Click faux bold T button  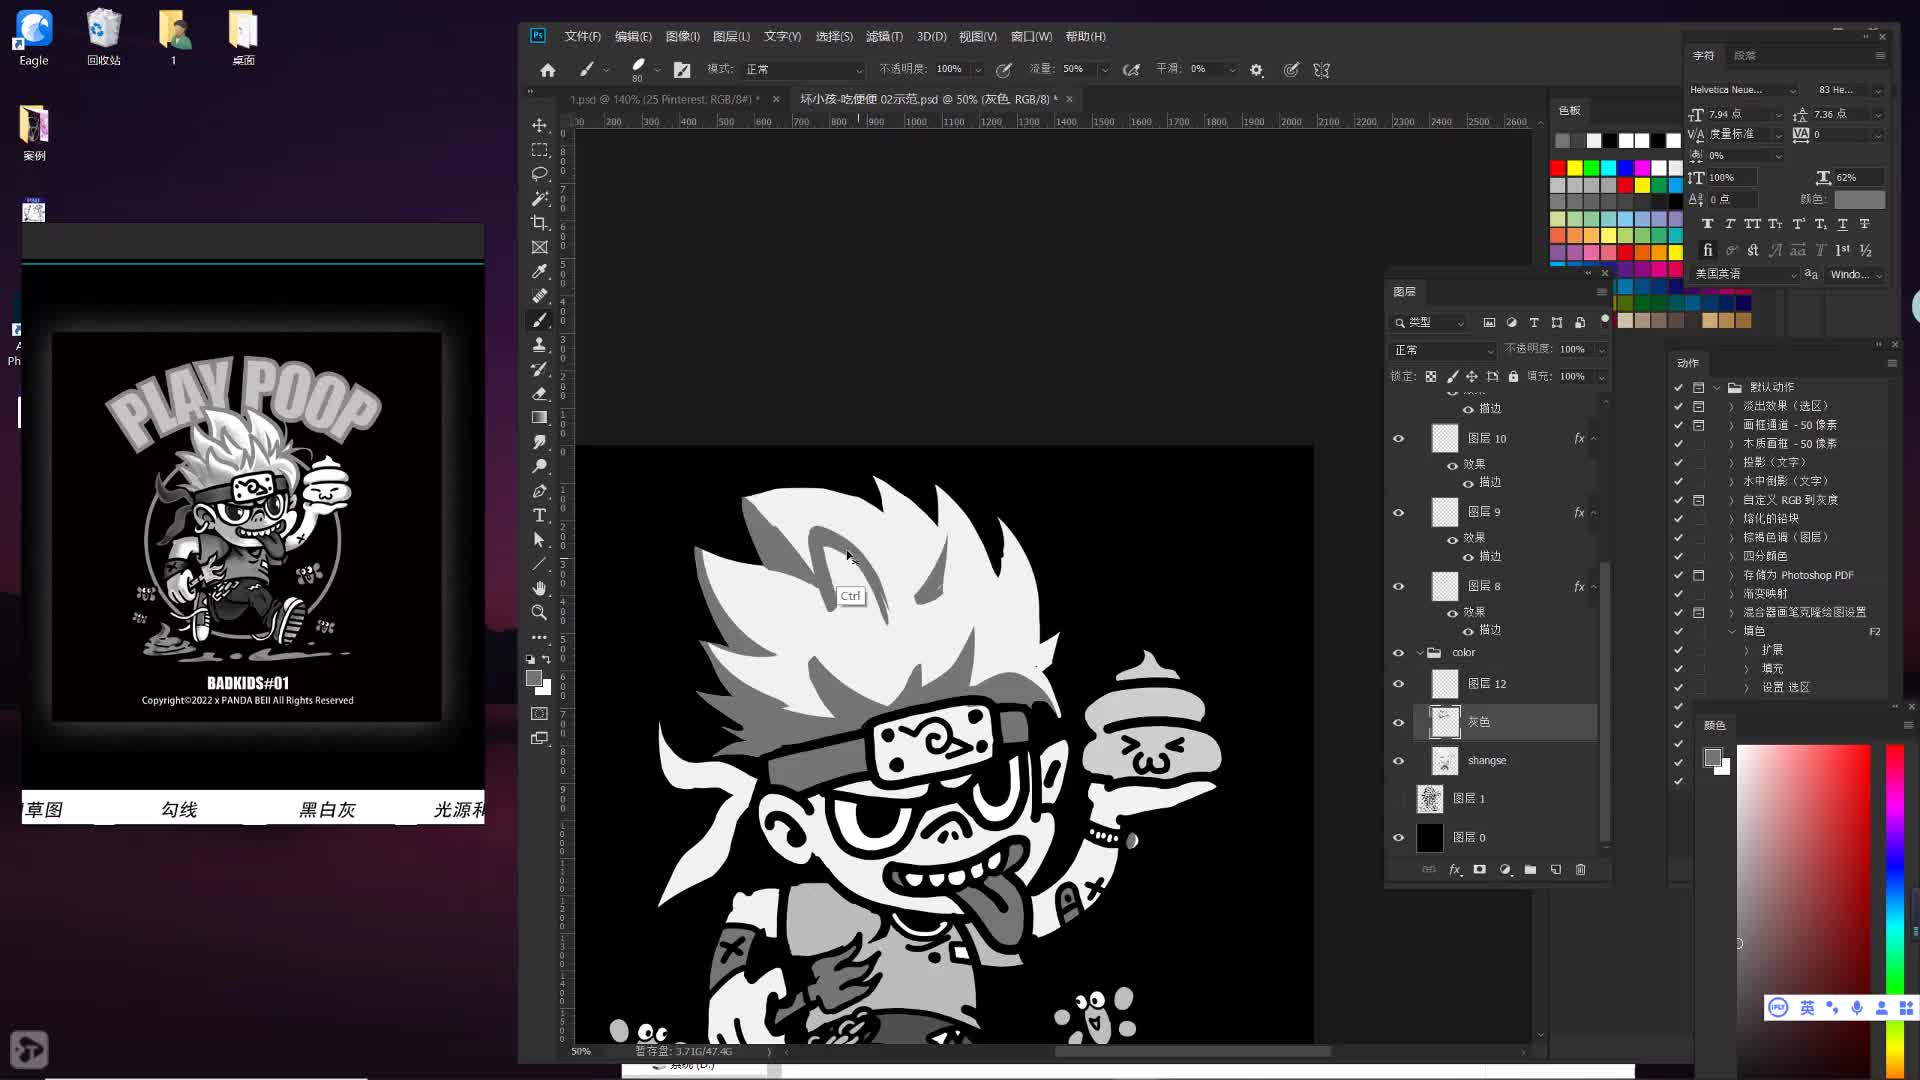(1707, 224)
